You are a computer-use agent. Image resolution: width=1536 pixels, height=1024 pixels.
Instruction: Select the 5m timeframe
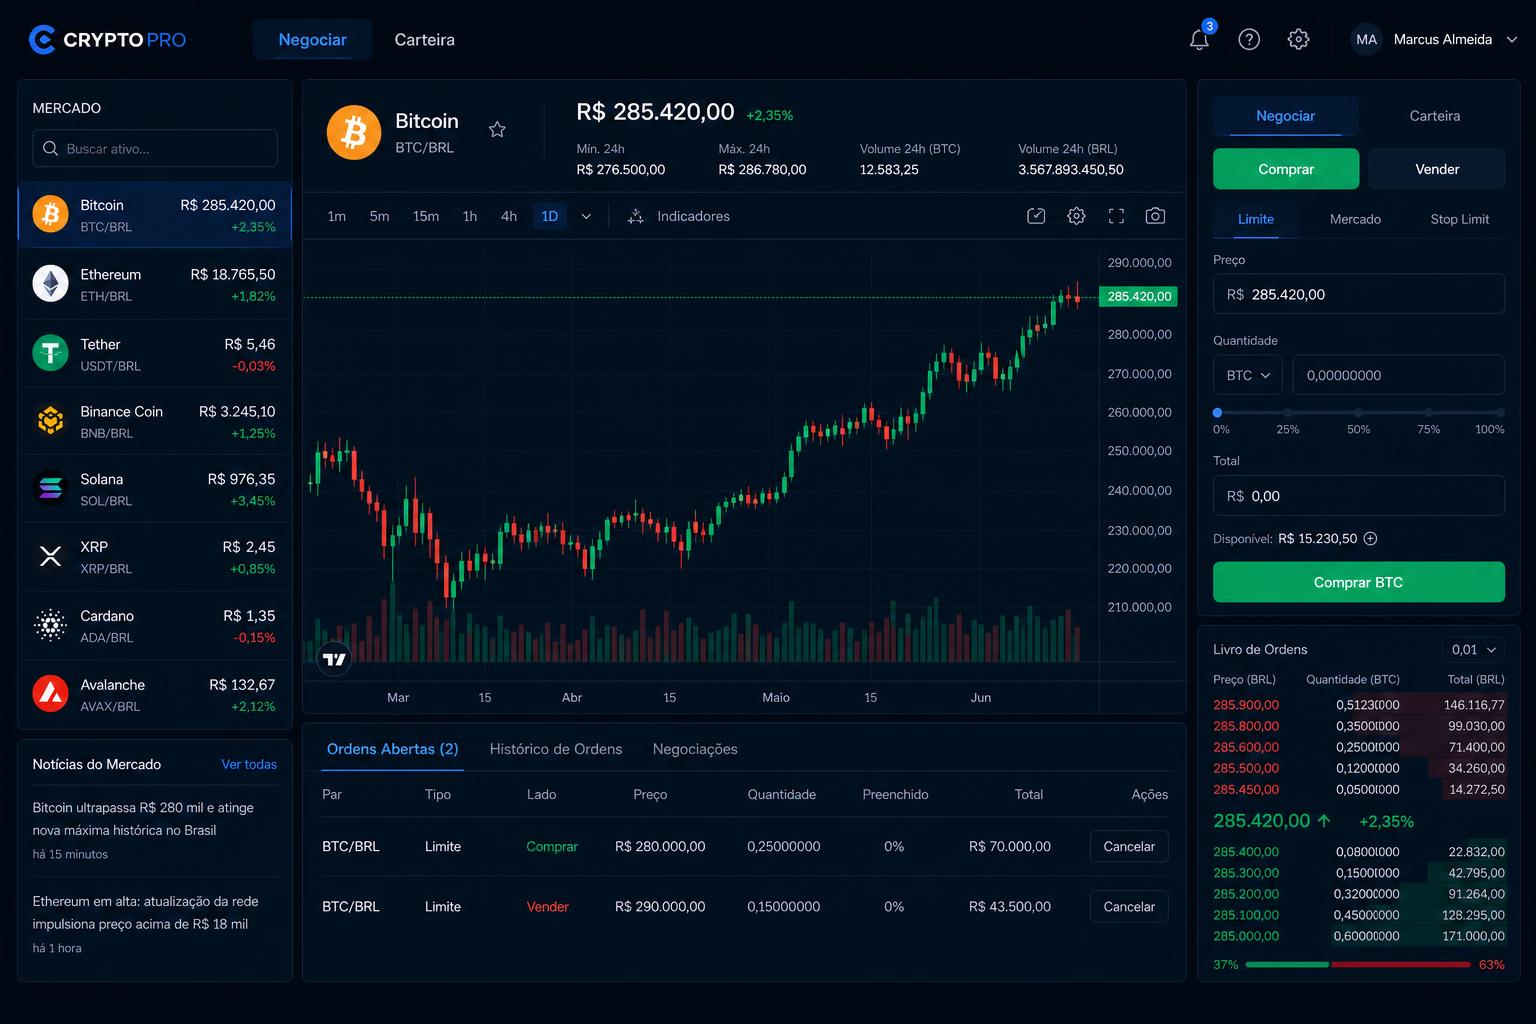[x=379, y=216]
